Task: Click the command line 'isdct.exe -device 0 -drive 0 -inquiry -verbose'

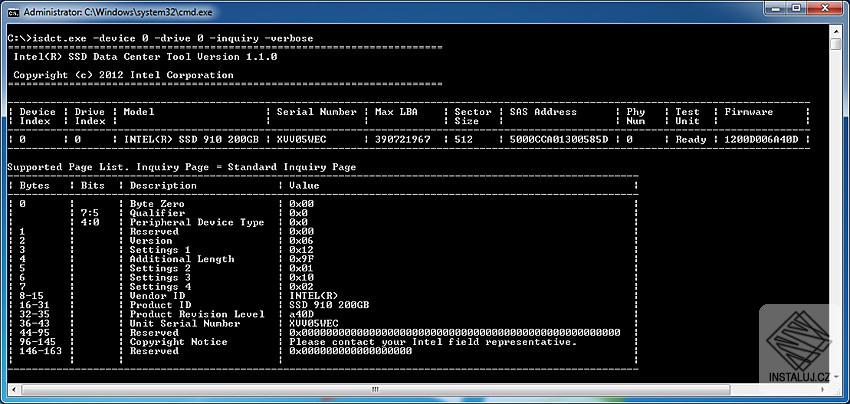Action: pyautogui.click(x=172, y=39)
